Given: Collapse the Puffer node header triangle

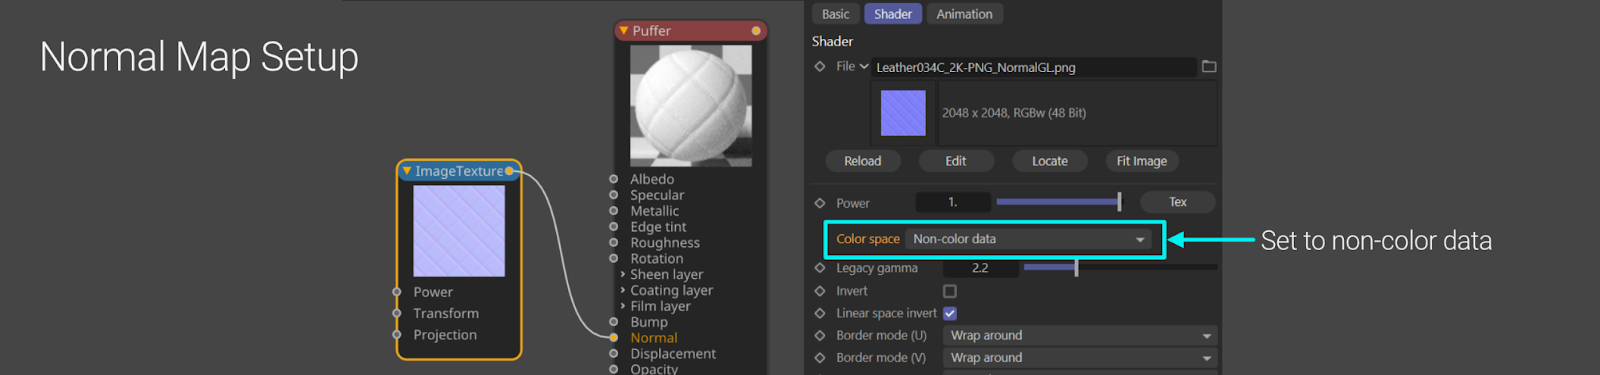Looking at the screenshot, I should pos(624,31).
